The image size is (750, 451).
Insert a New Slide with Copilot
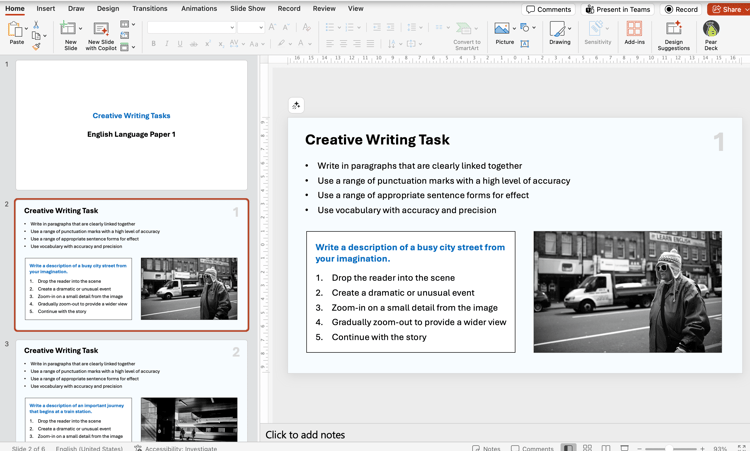(101, 34)
